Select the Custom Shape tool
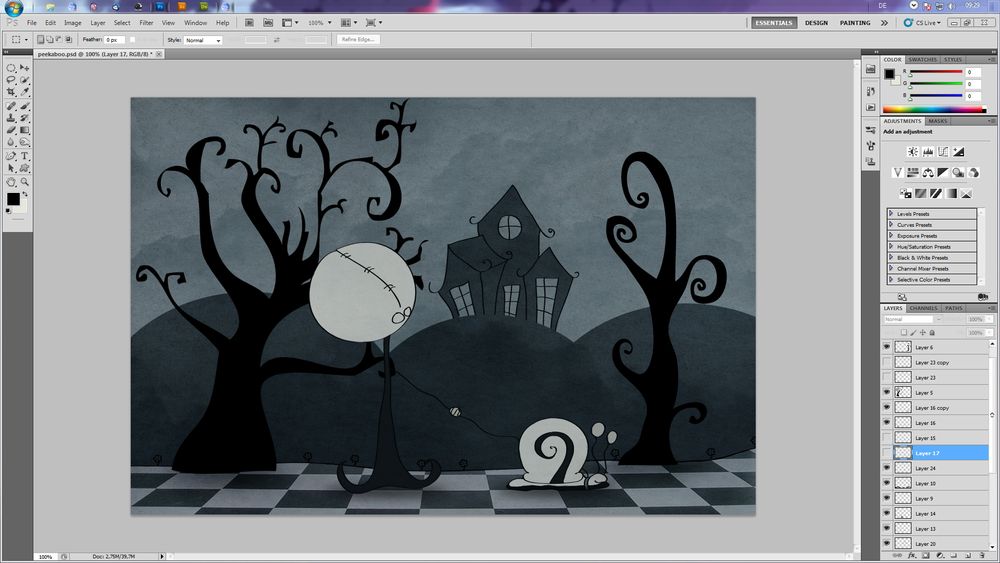Screen dimensions: 1000x563 (24, 168)
